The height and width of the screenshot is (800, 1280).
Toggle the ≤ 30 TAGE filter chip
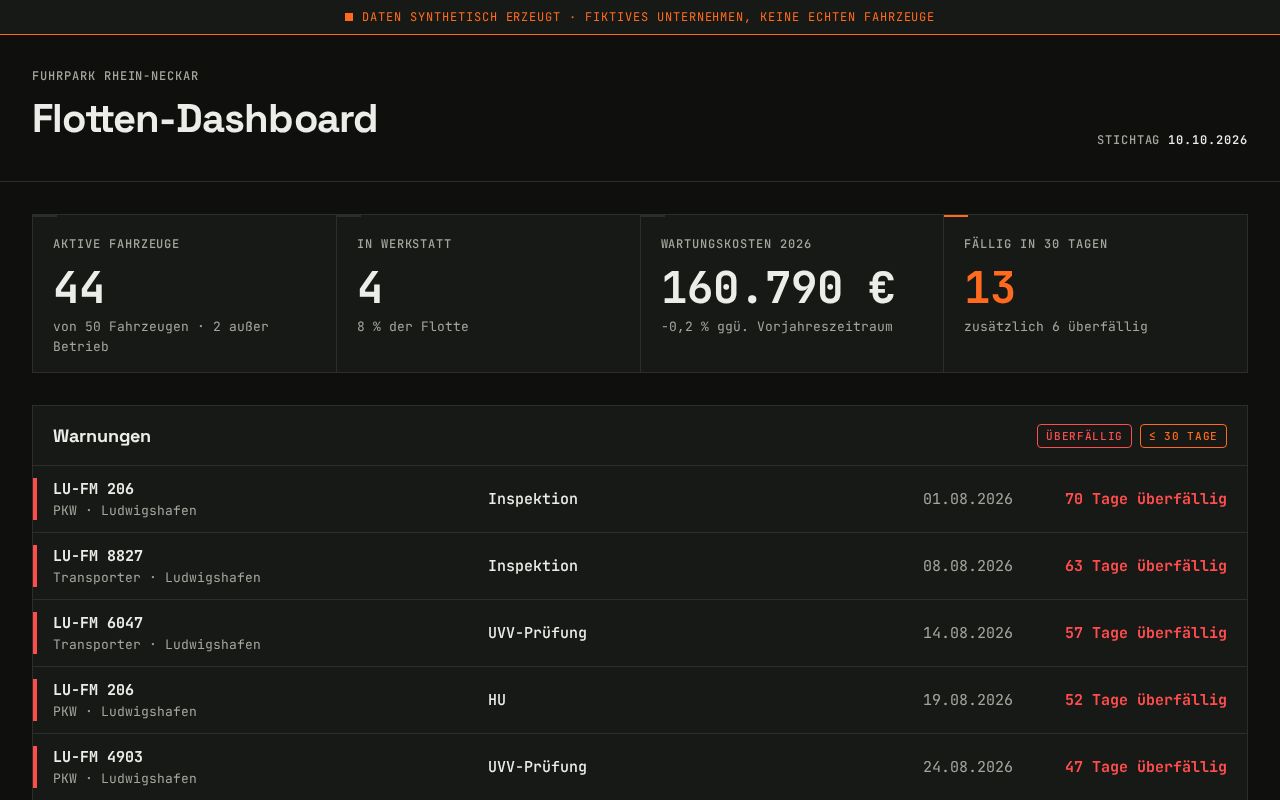pyautogui.click(x=1183, y=436)
